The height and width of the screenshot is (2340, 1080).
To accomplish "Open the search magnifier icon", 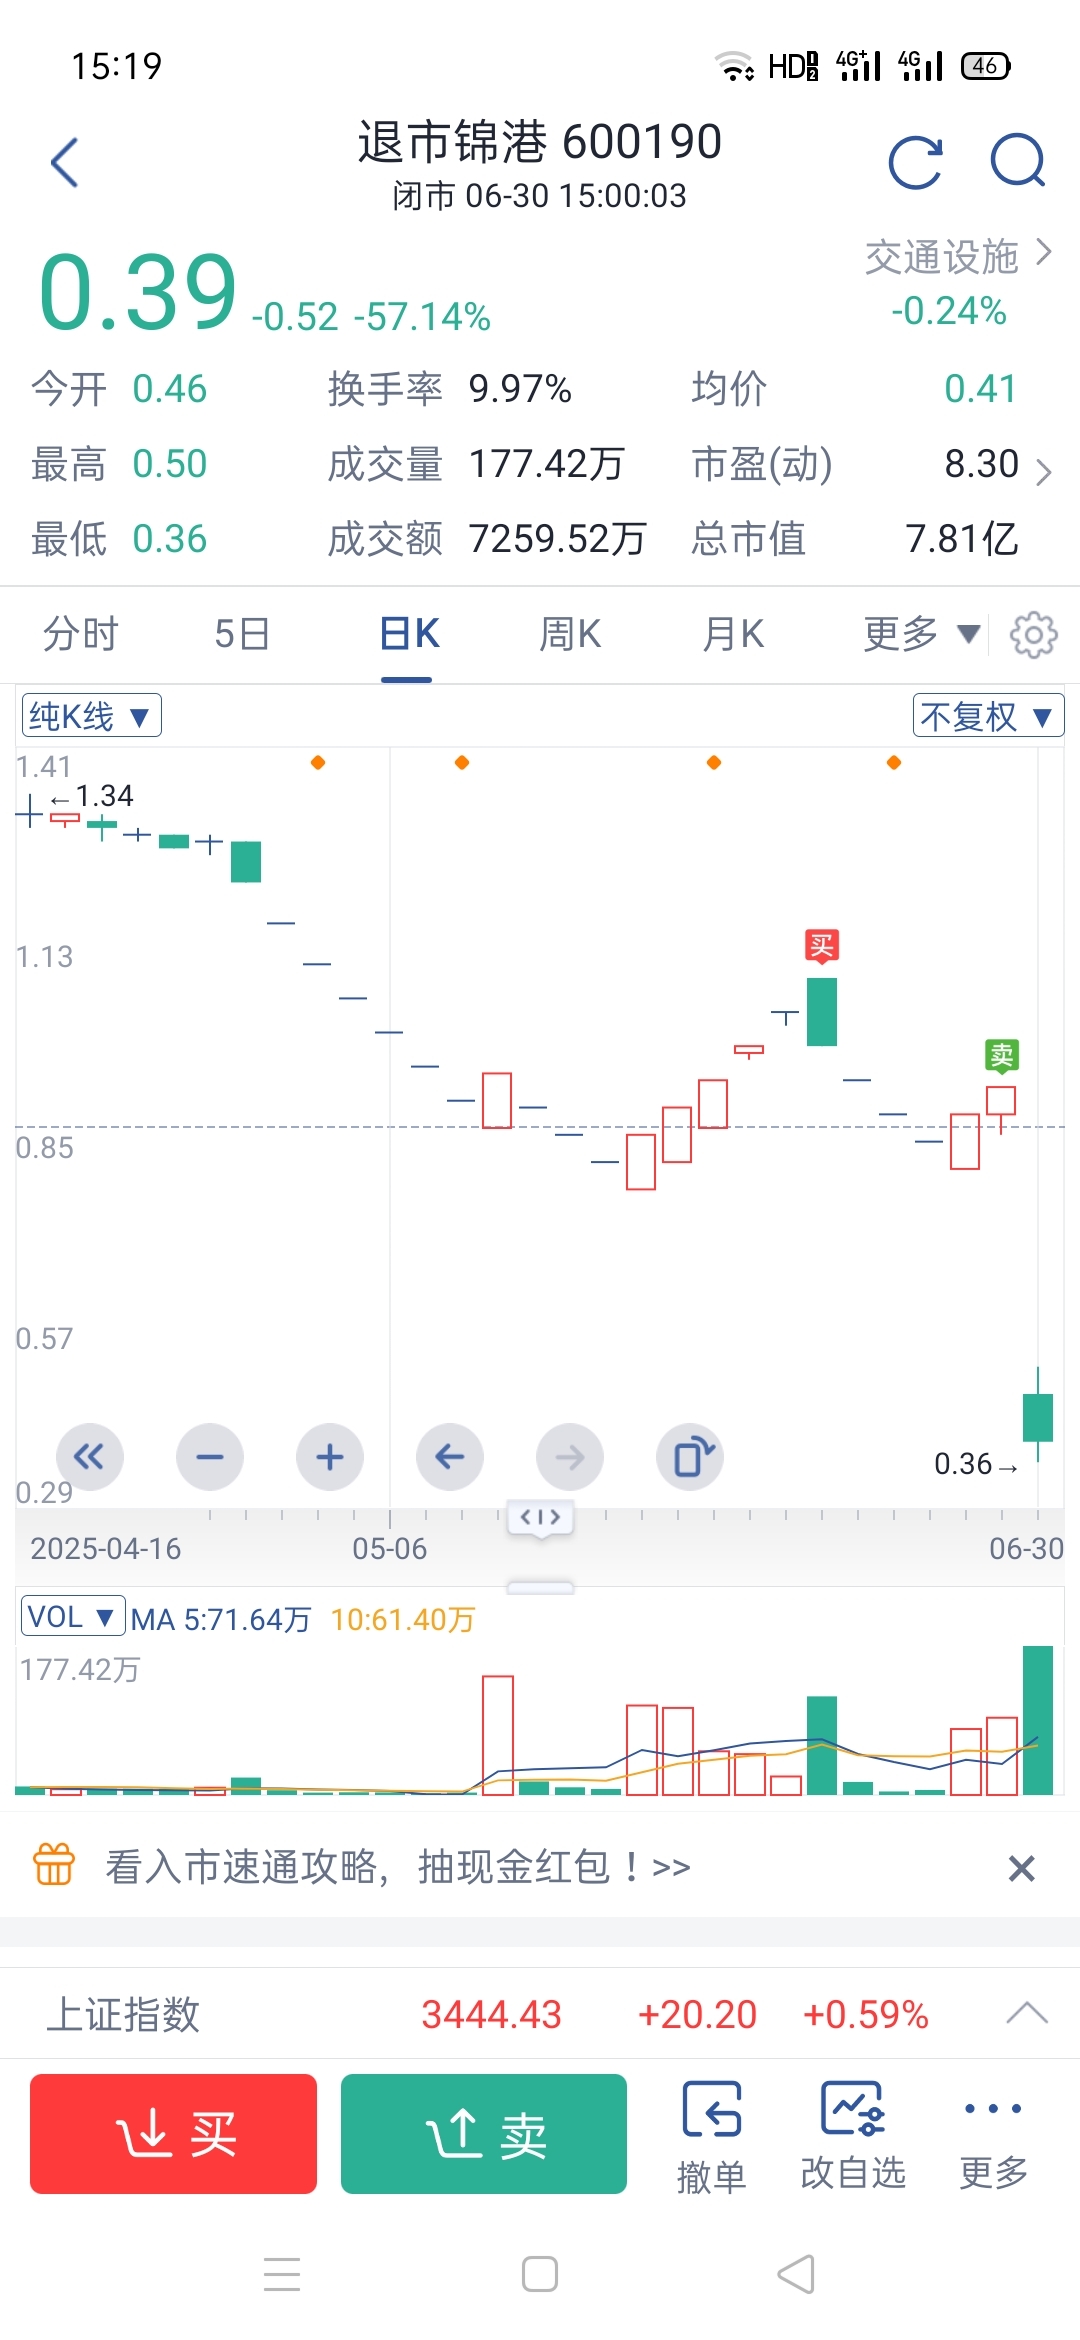I will [x=1018, y=161].
